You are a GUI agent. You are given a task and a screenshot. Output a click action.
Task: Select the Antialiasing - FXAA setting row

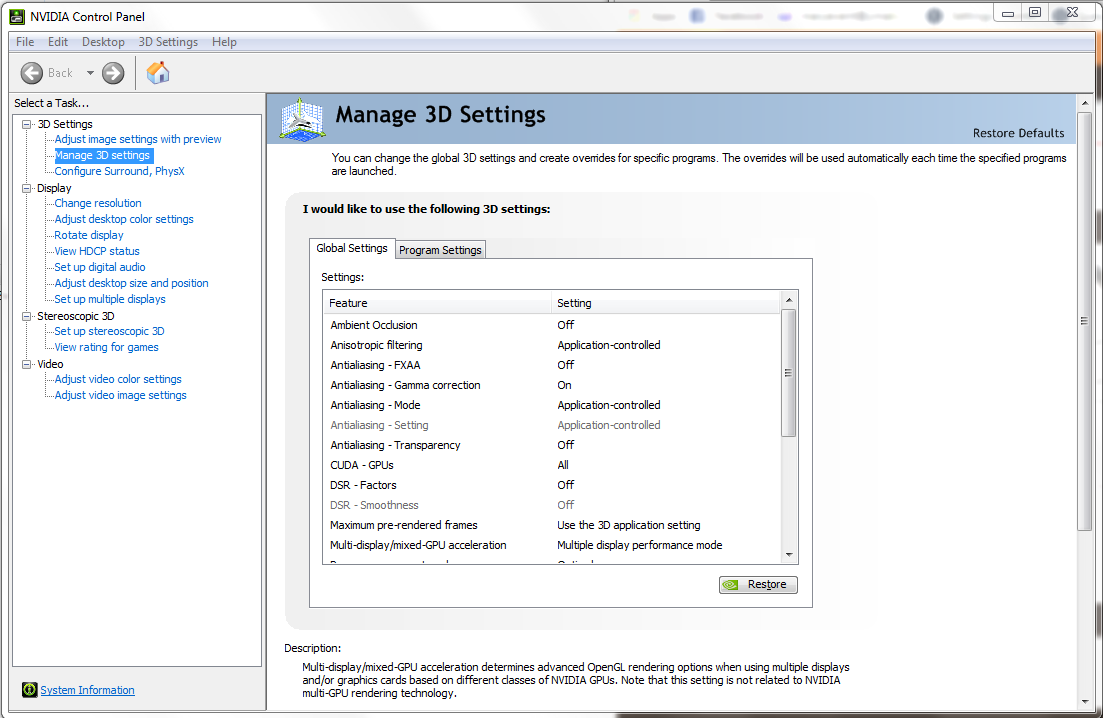(x=376, y=365)
